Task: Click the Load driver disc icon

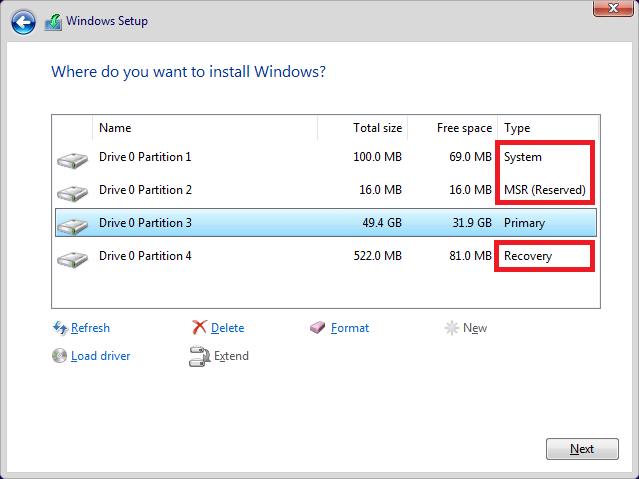Action: coord(59,355)
